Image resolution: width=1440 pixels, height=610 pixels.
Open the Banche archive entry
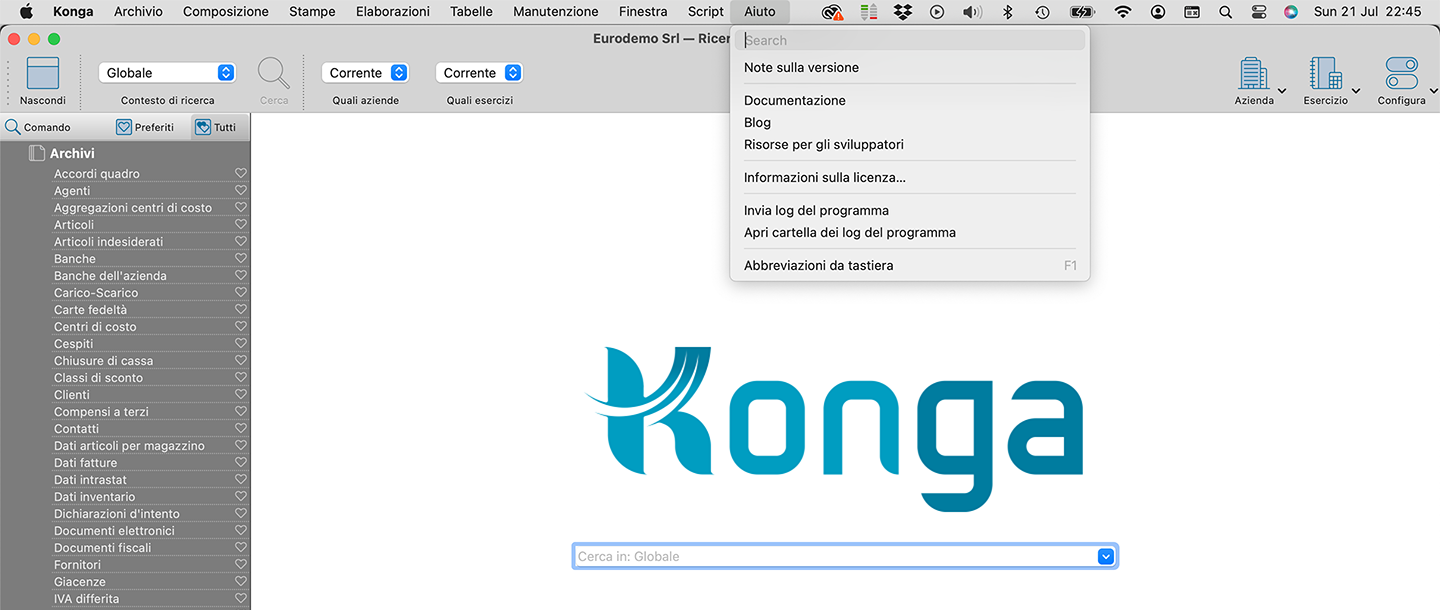[x=75, y=259]
